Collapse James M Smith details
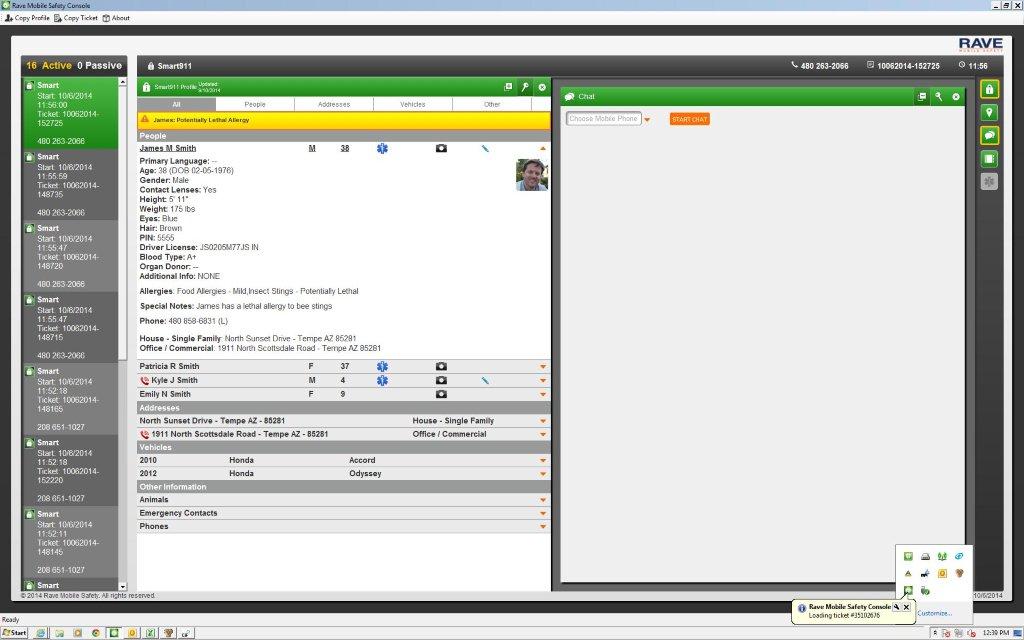The image size is (1024, 640). pos(543,149)
